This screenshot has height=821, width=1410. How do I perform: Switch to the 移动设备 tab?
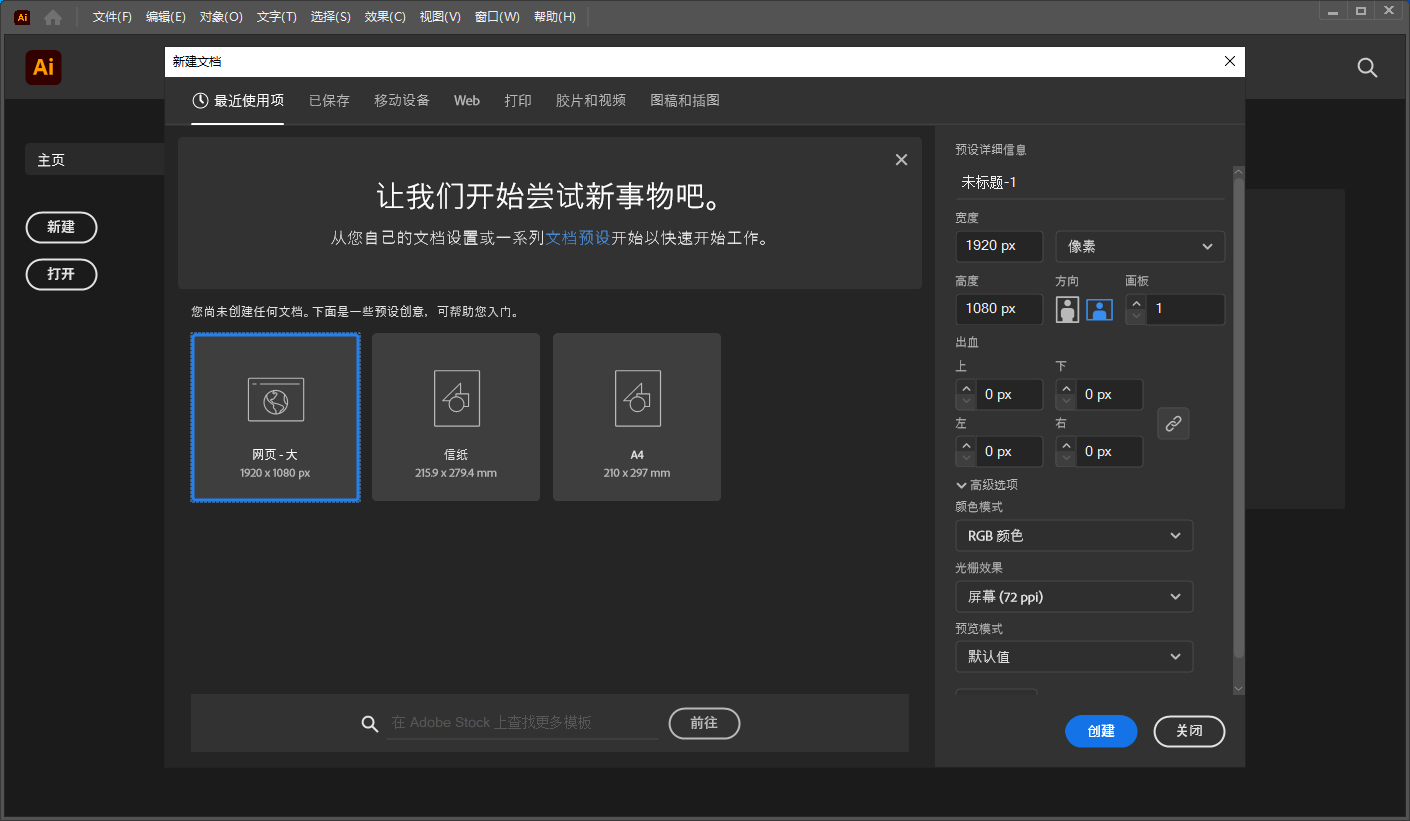[x=402, y=101]
